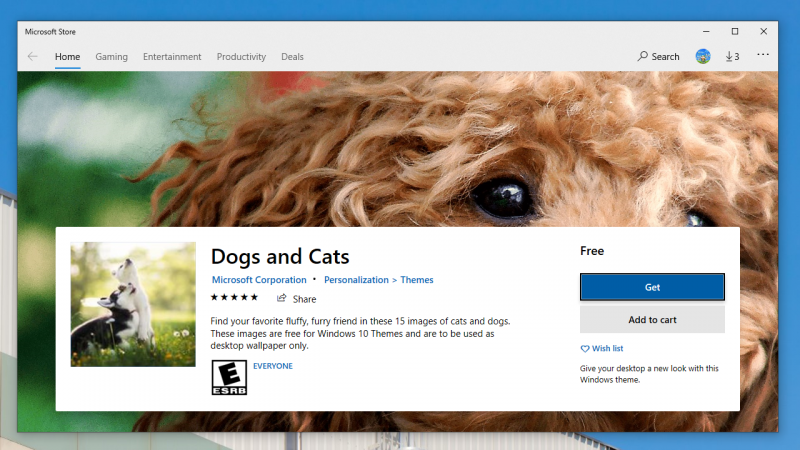
Task: Click the Wish list heart icon
Action: (x=585, y=348)
